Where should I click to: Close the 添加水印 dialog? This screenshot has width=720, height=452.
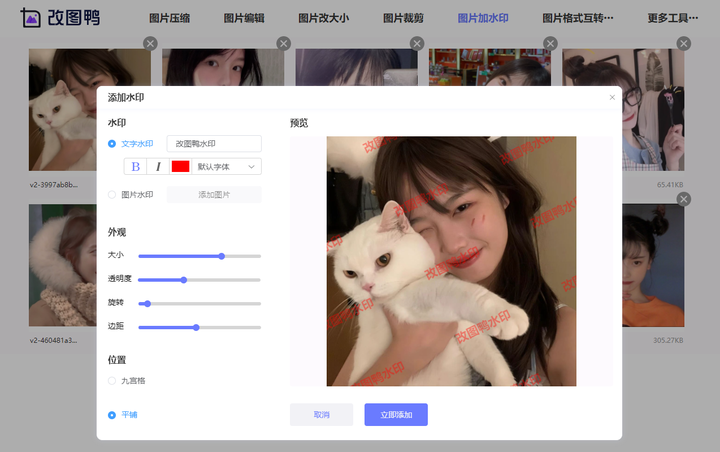(612, 97)
